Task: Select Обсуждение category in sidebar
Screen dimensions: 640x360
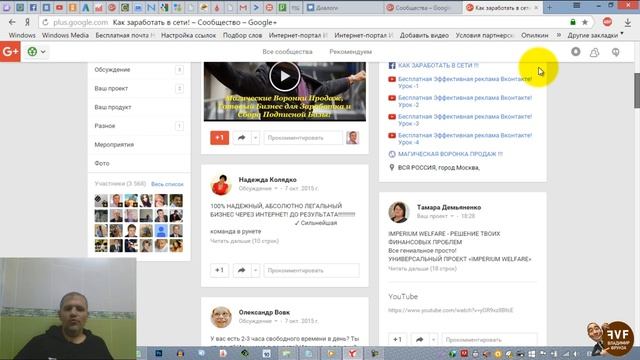Action: (139, 70)
